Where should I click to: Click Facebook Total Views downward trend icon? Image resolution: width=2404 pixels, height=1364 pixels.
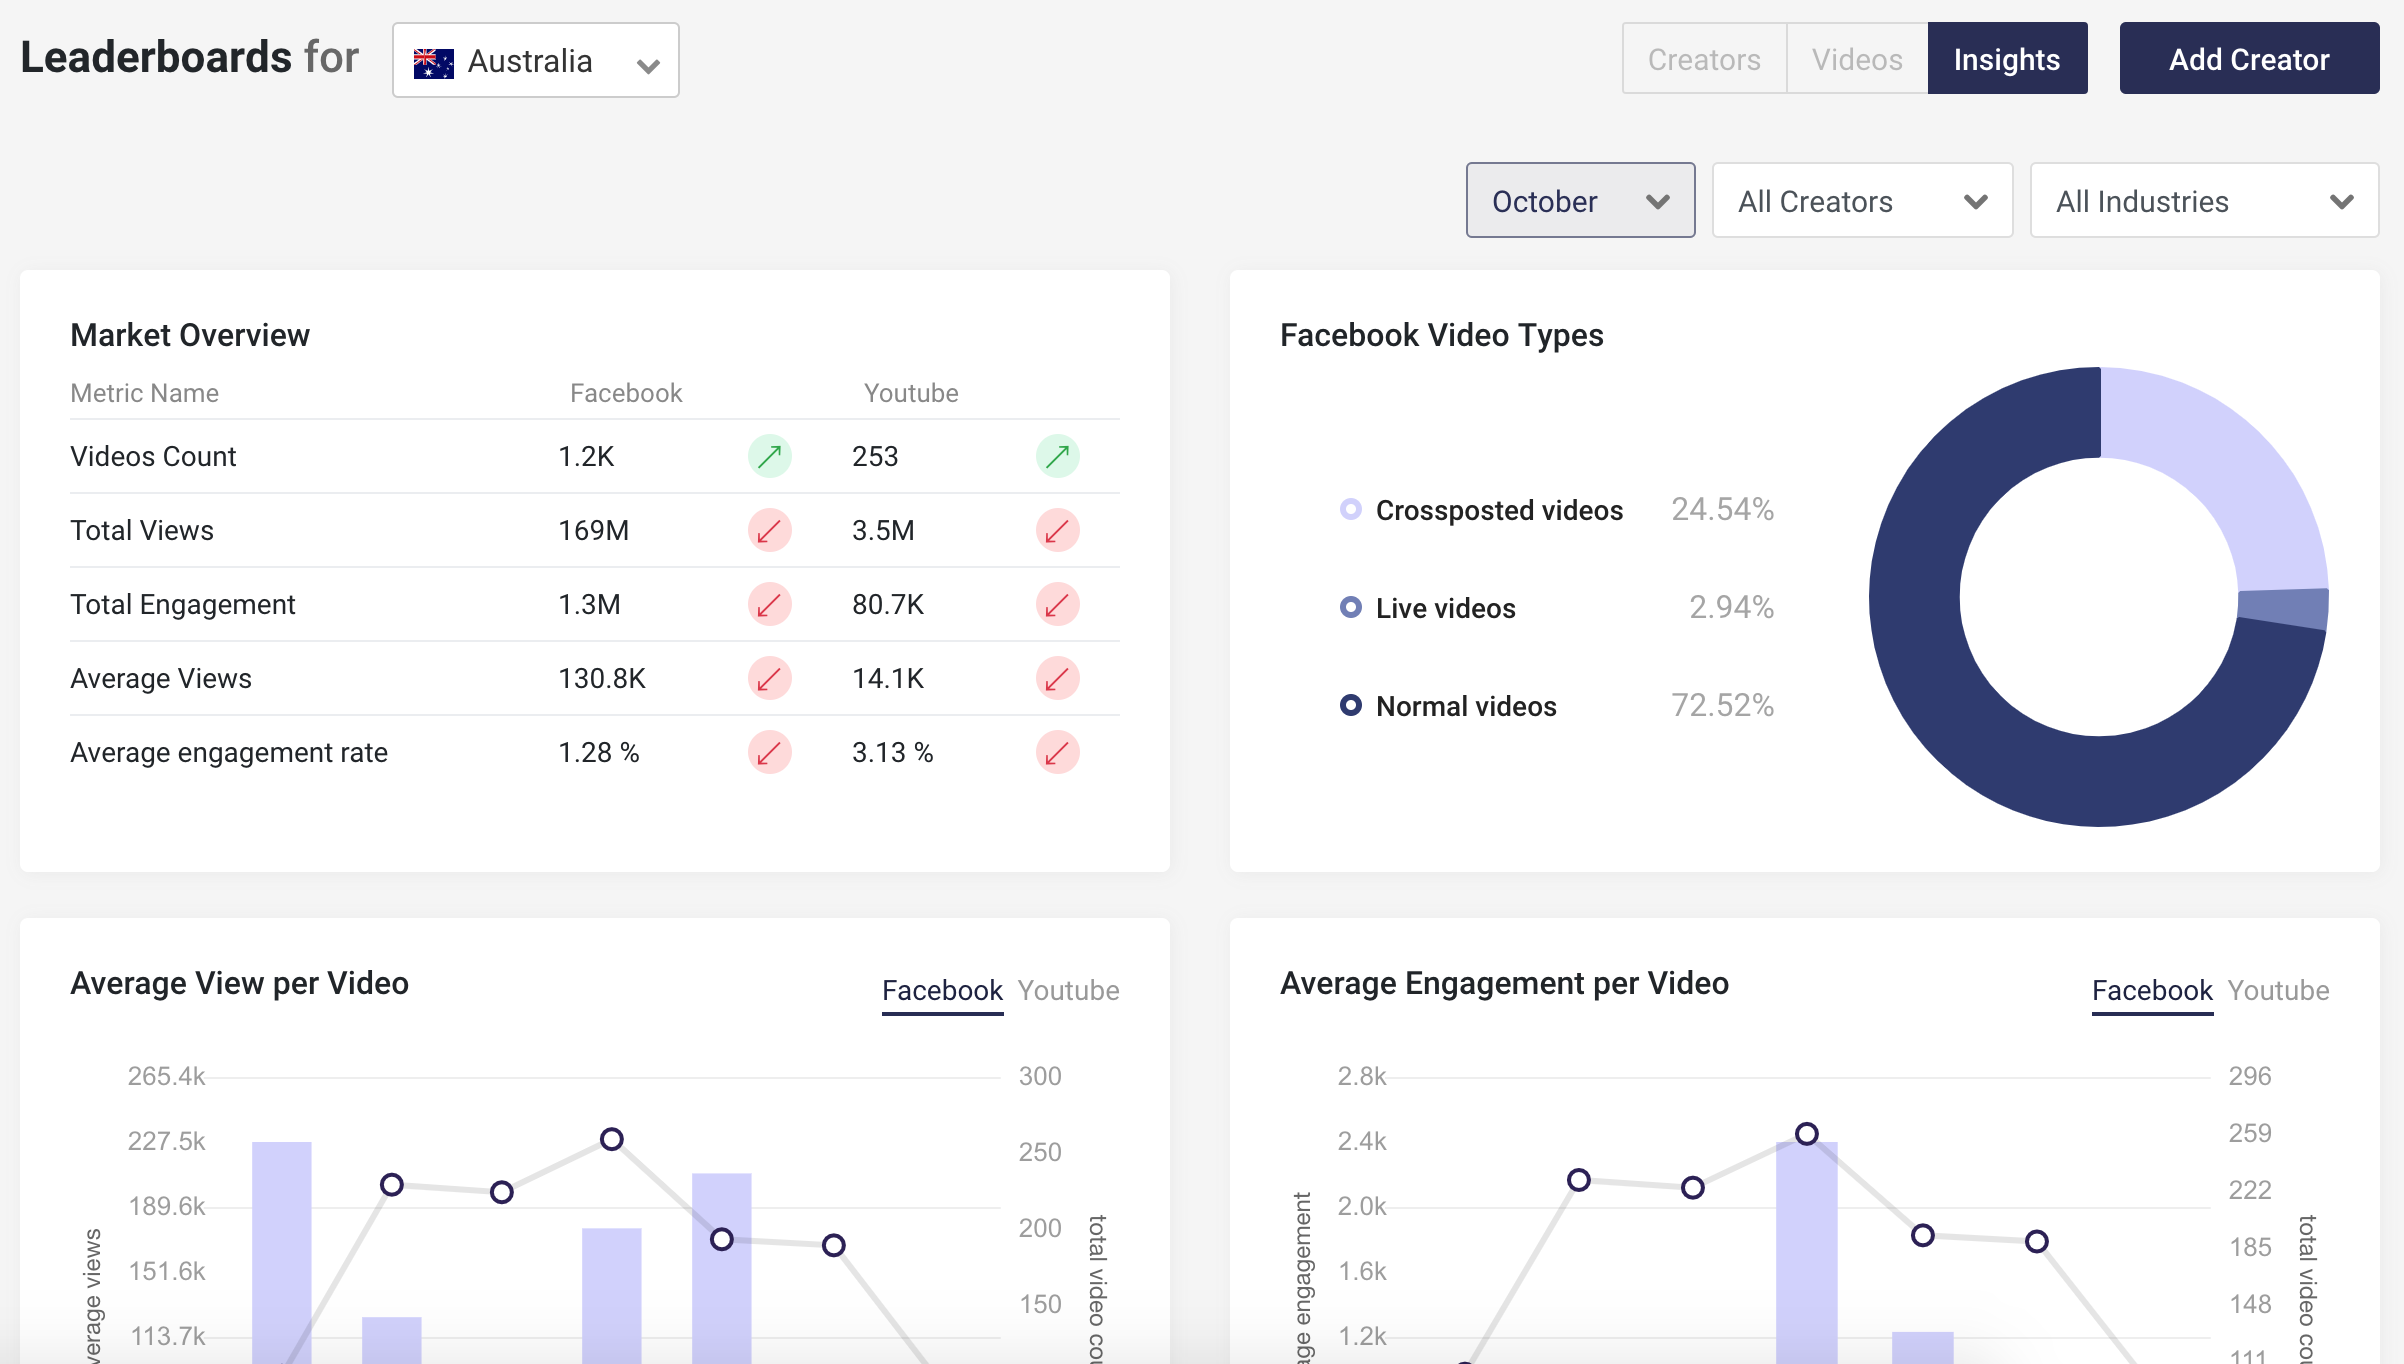coord(769,531)
